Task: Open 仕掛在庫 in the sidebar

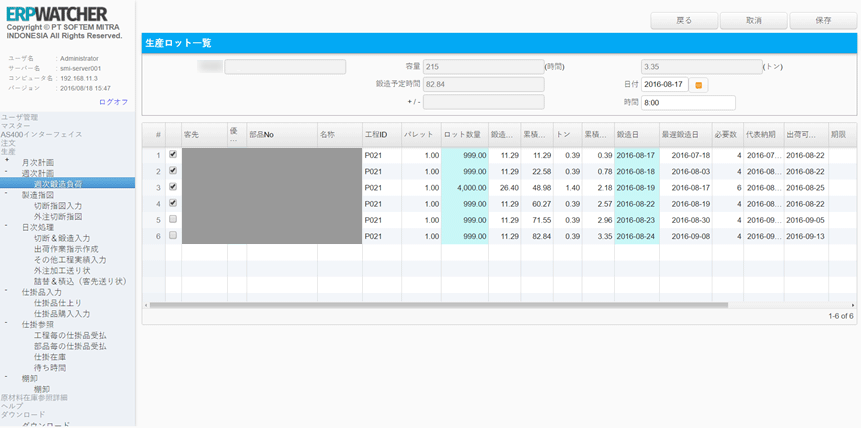Action: [50, 357]
